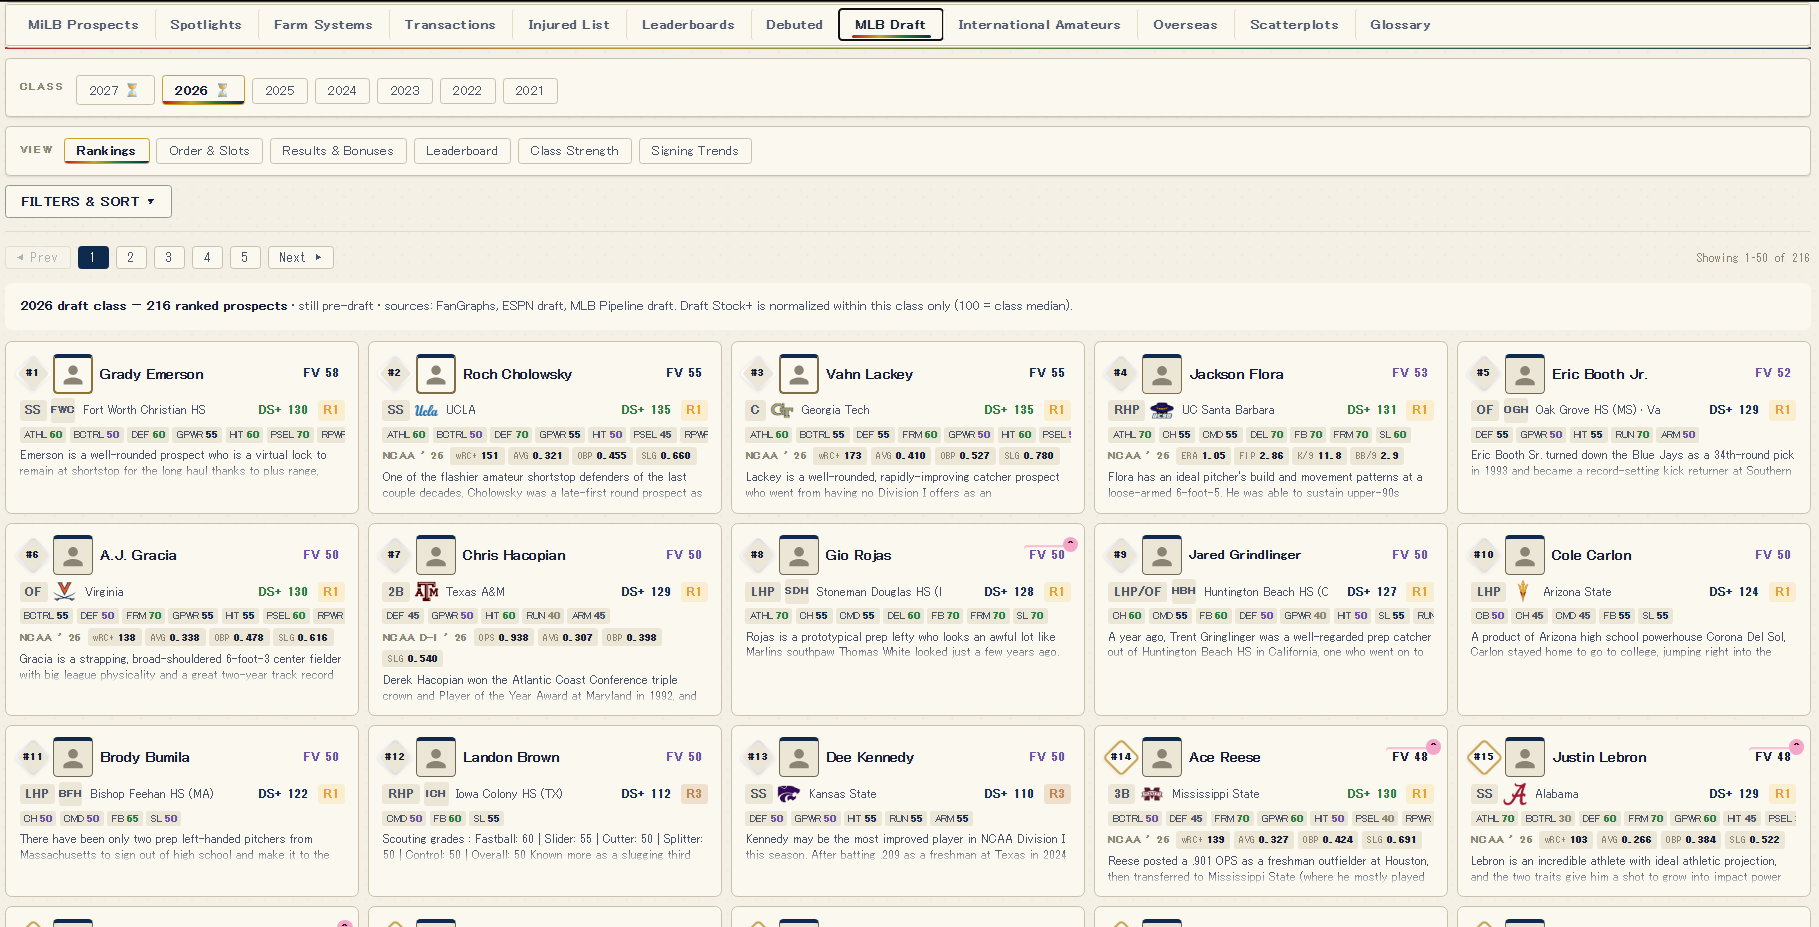This screenshot has height=927, width=1819.
Task: Switch to Order & Slots view
Action: pos(209,151)
